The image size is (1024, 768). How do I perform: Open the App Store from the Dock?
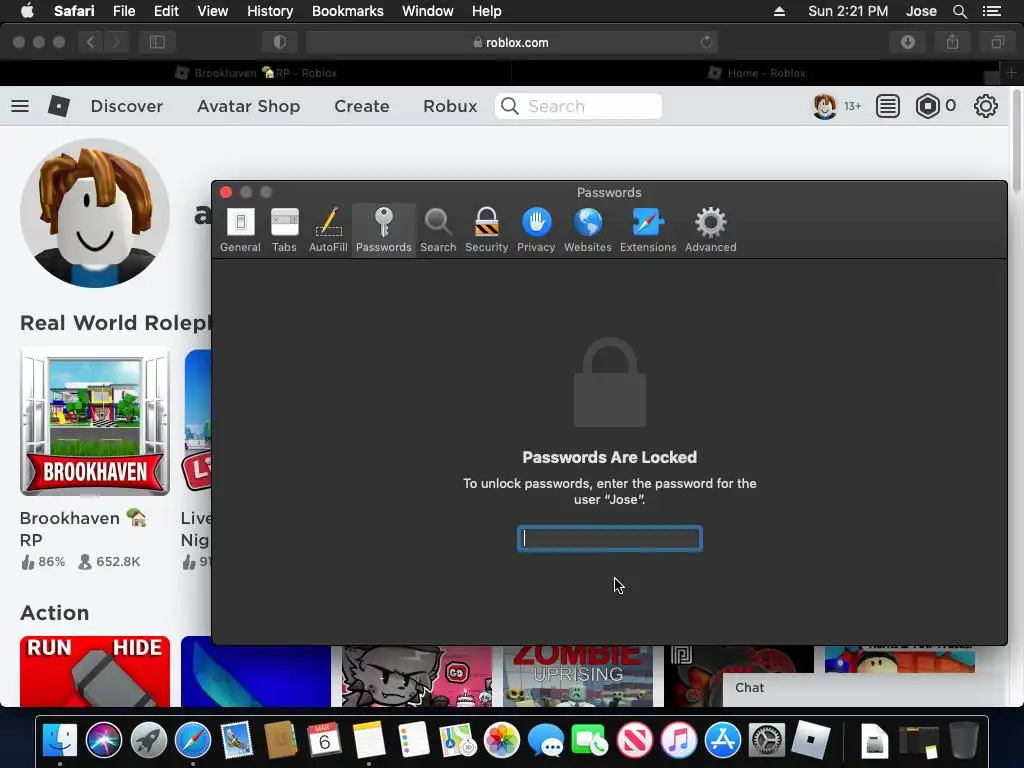[723, 741]
